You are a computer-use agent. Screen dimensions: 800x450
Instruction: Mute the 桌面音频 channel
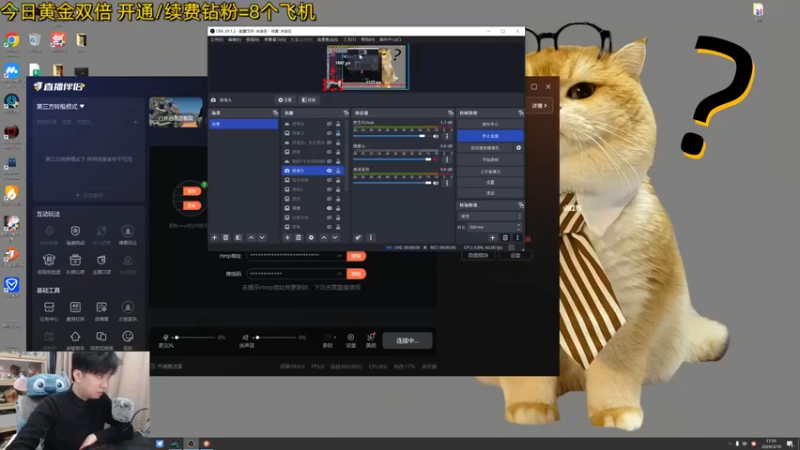[436, 183]
